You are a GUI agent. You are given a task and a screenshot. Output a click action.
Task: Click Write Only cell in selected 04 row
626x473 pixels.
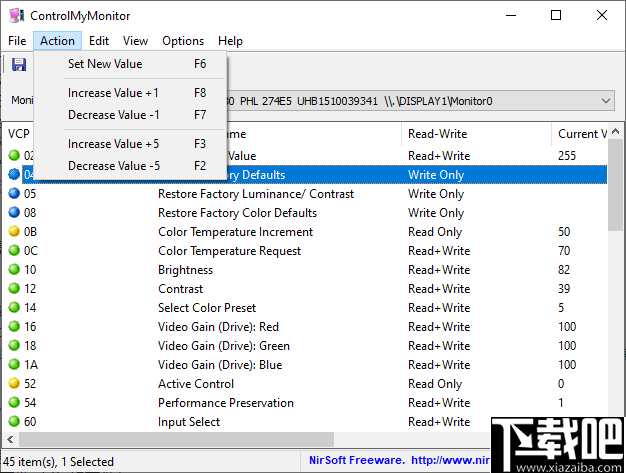(436, 175)
